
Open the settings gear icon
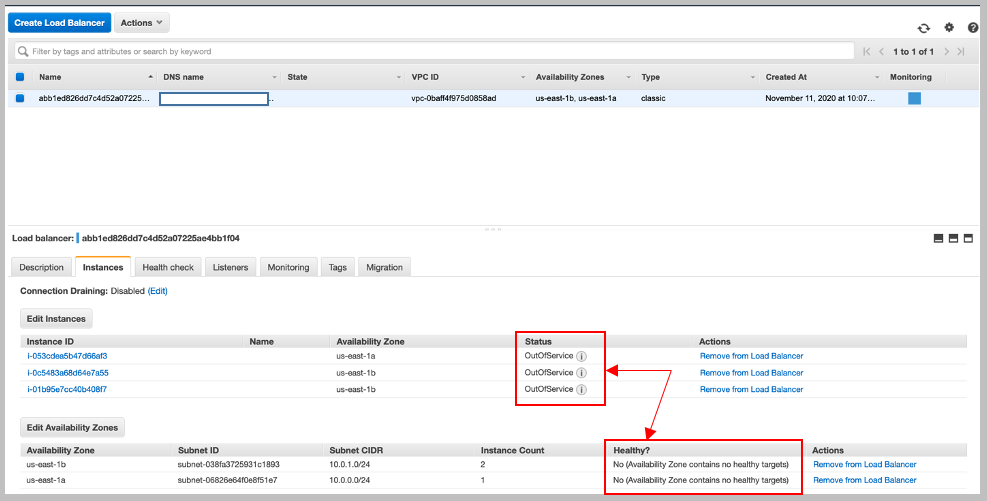coord(949,27)
